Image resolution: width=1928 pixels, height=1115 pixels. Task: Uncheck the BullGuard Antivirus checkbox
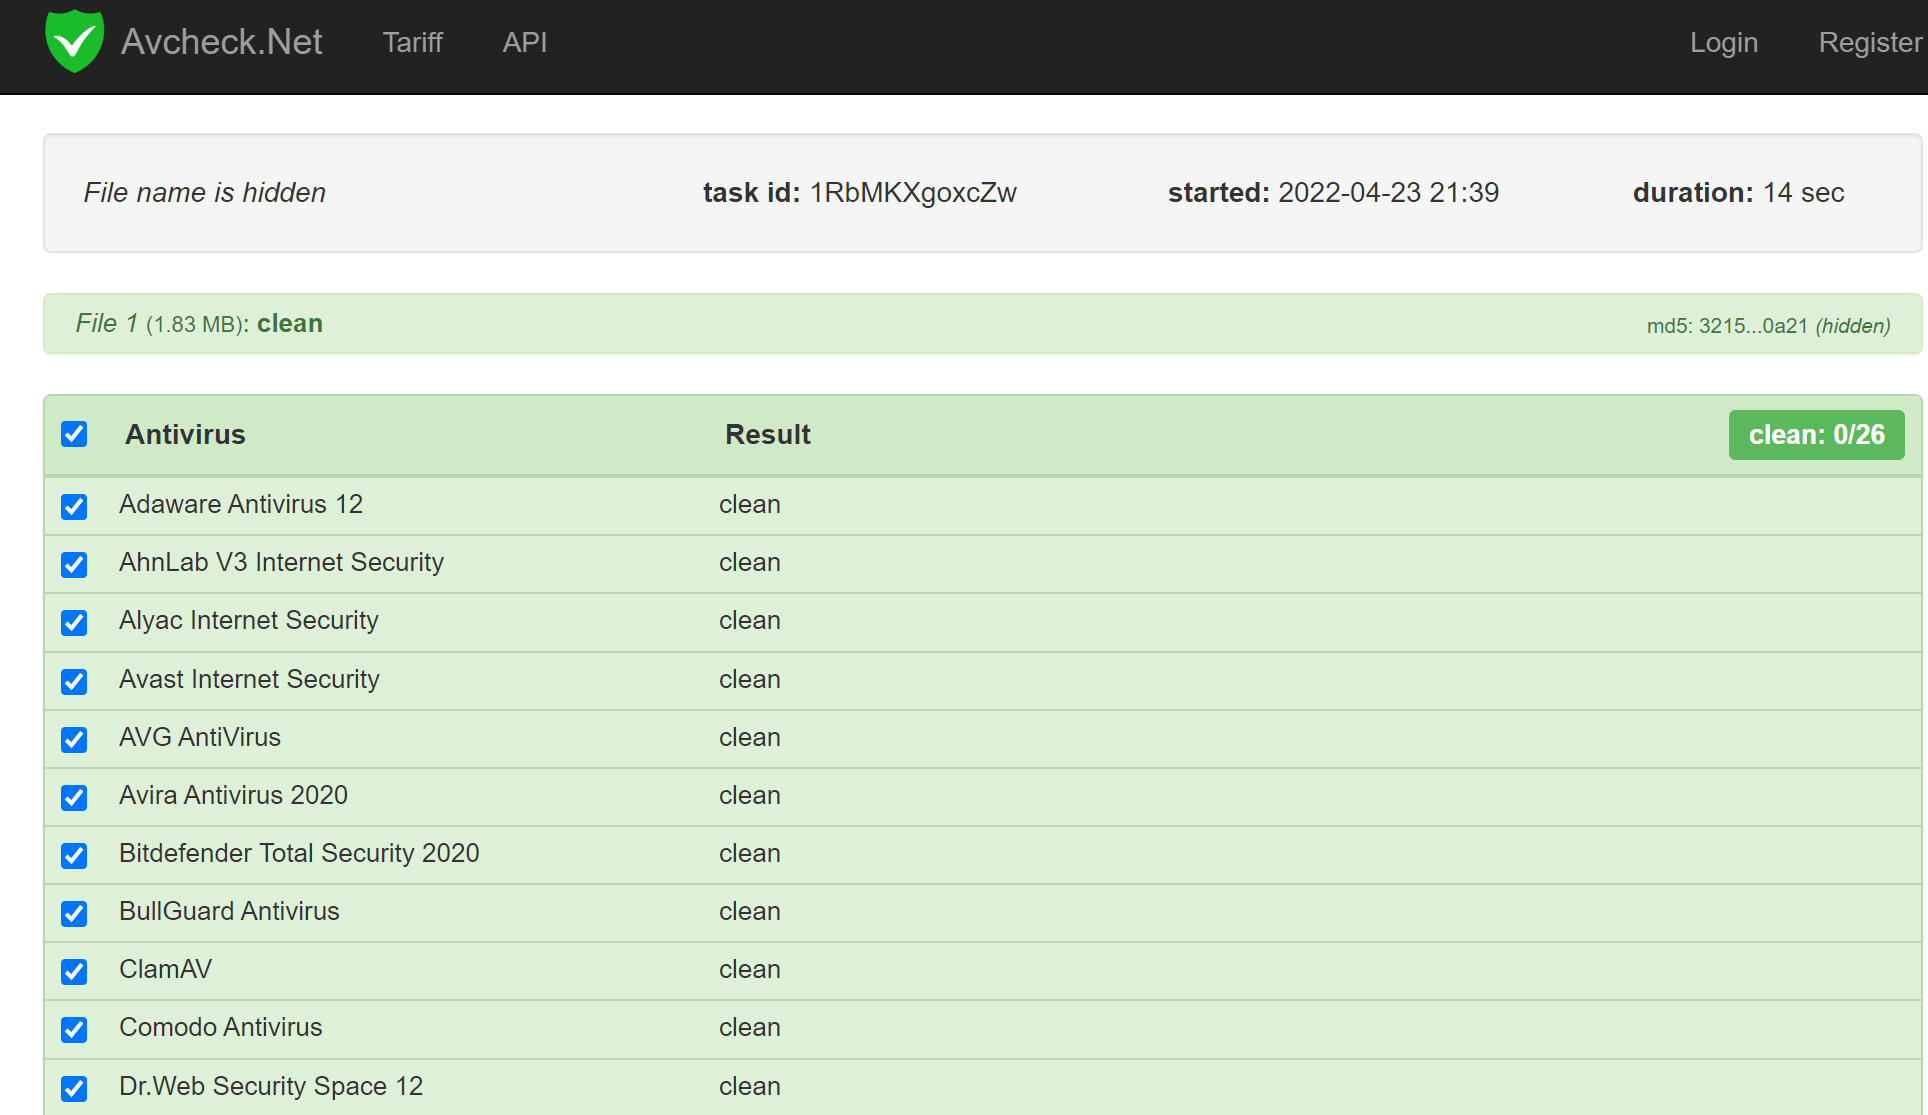click(x=74, y=913)
